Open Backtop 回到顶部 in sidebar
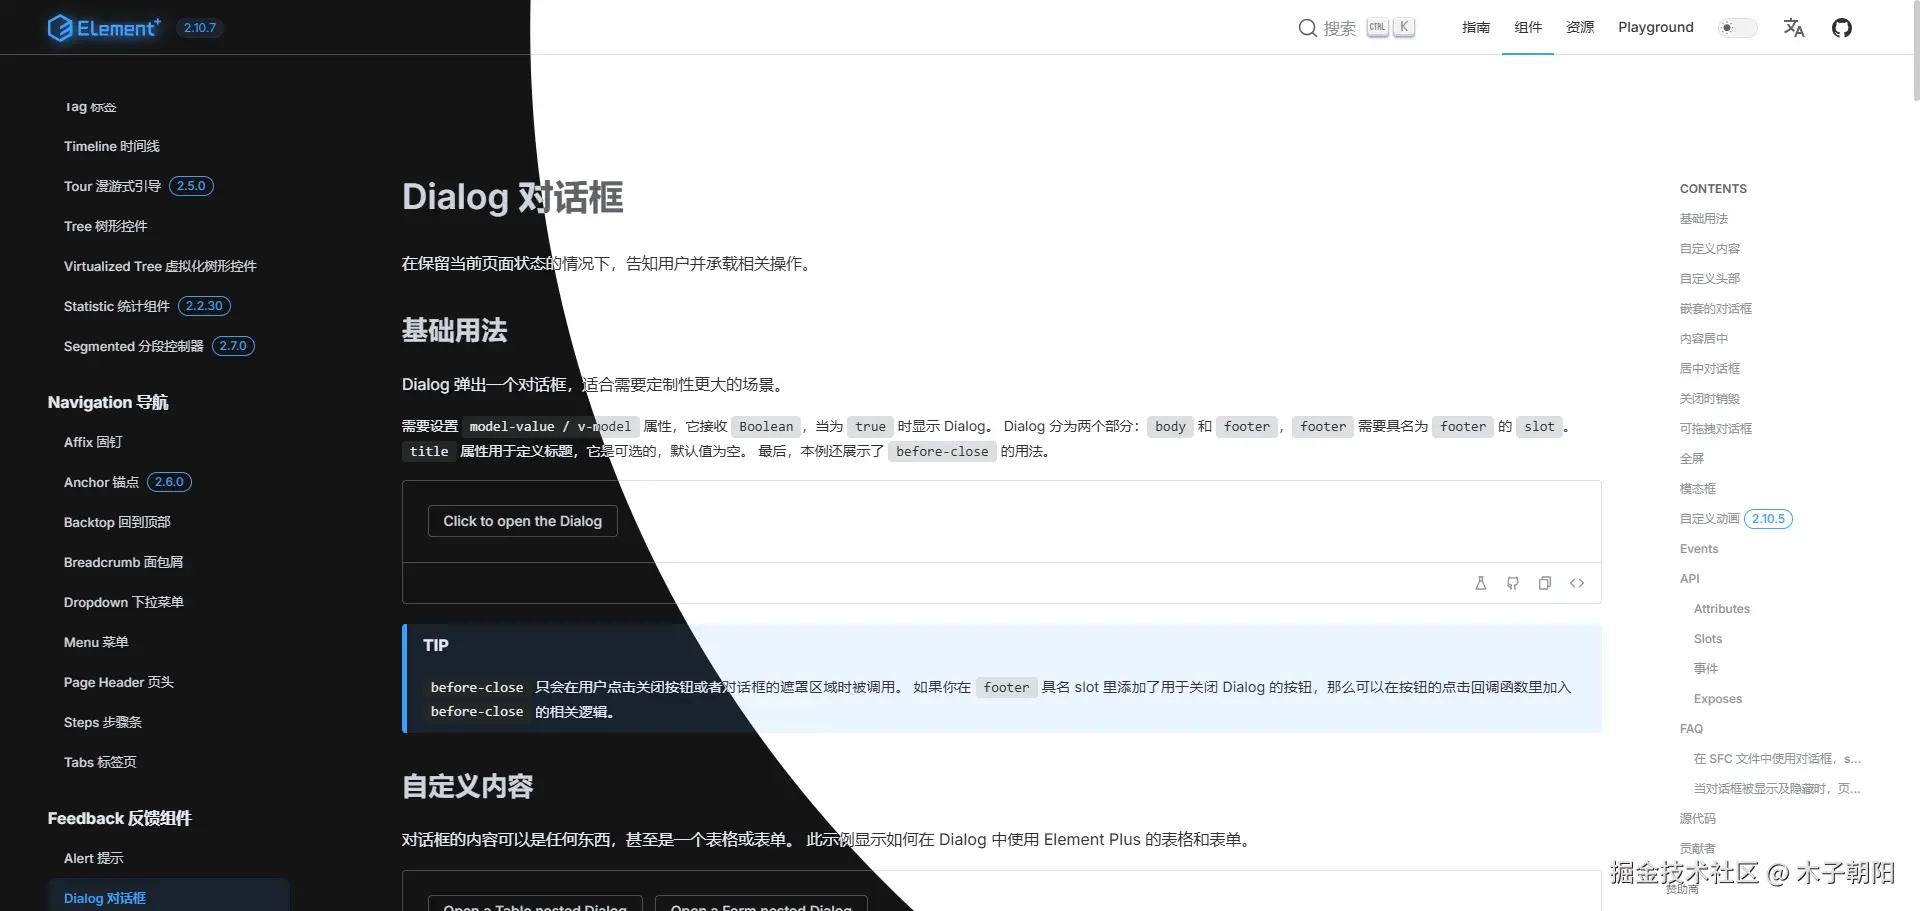This screenshot has width=1920, height=911. (x=117, y=522)
